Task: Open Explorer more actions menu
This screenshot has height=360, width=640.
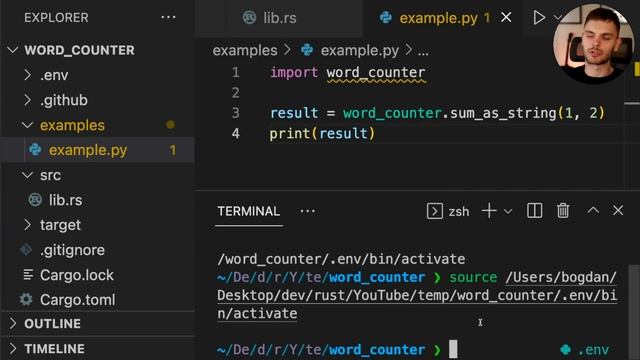Action: click(168, 18)
